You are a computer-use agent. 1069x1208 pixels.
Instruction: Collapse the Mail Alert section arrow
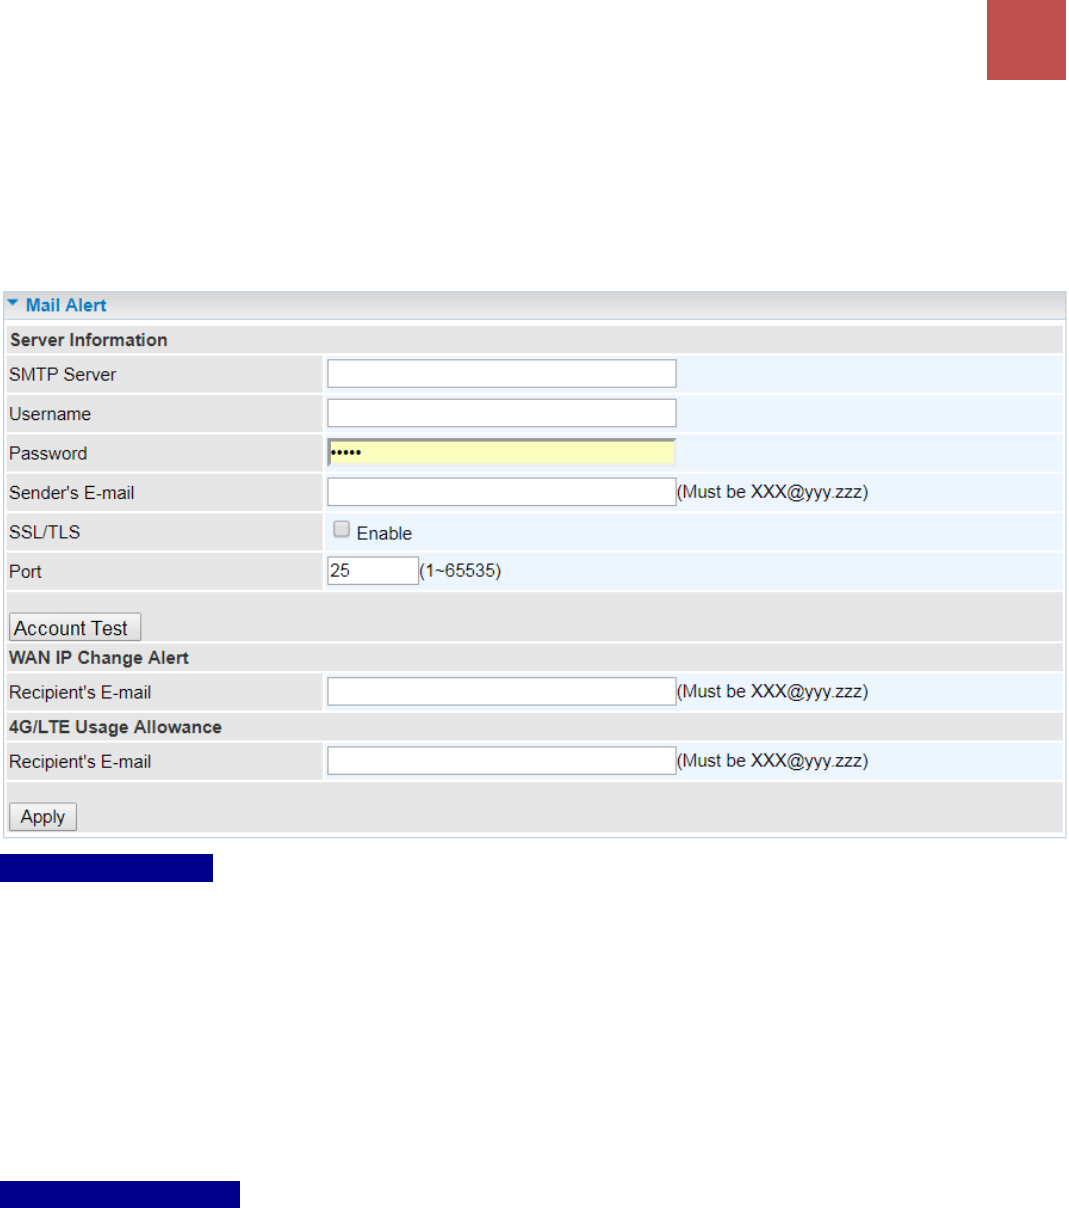(13, 304)
